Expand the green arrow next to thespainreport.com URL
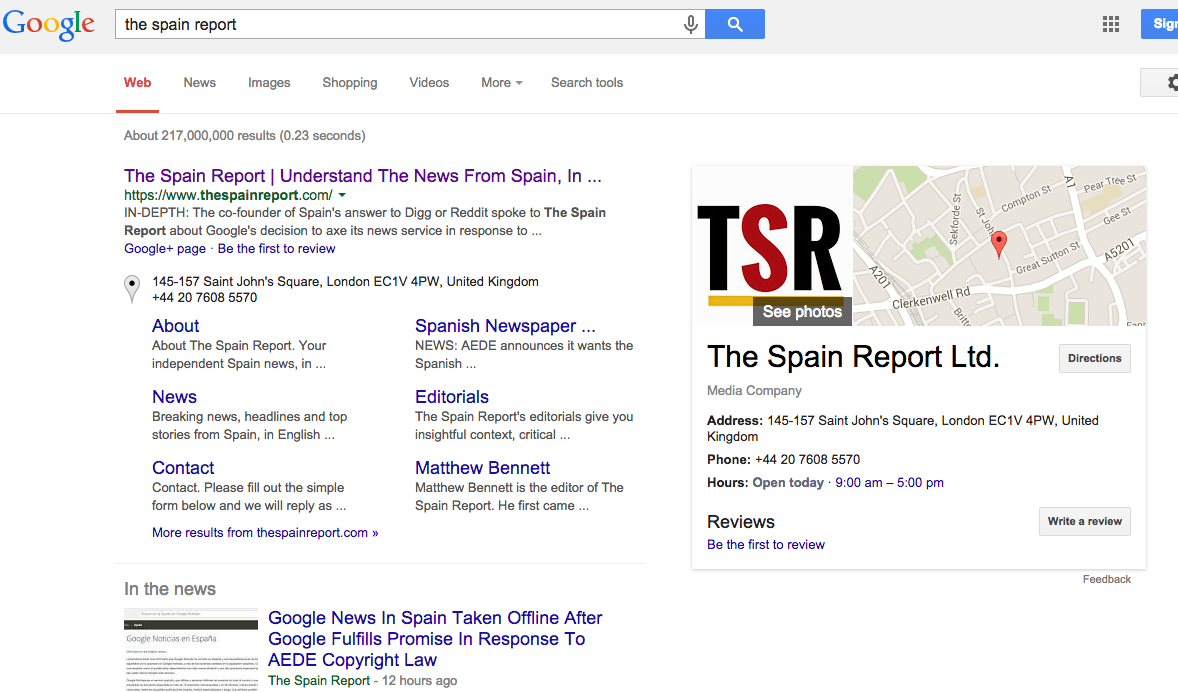1178x692 pixels. coord(343,195)
